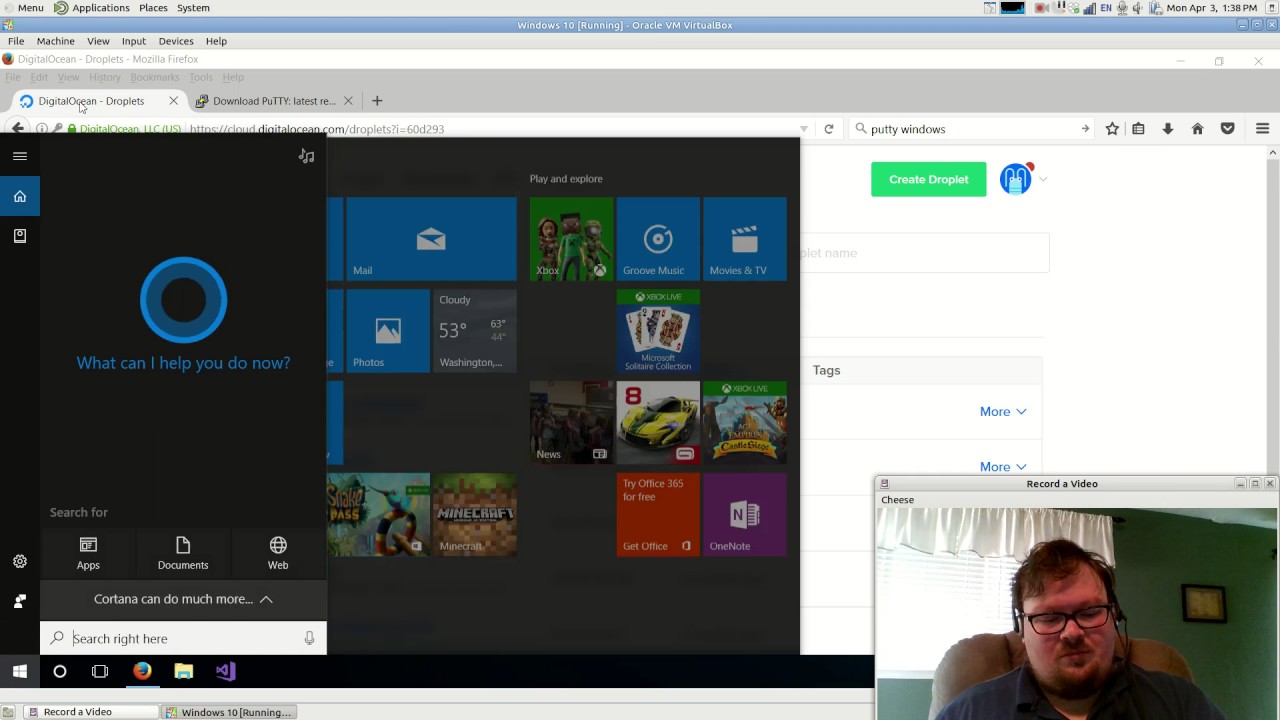Open the Xbox tile
Image resolution: width=1280 pixels, height=720 pixels.
[x=571, y=239]
